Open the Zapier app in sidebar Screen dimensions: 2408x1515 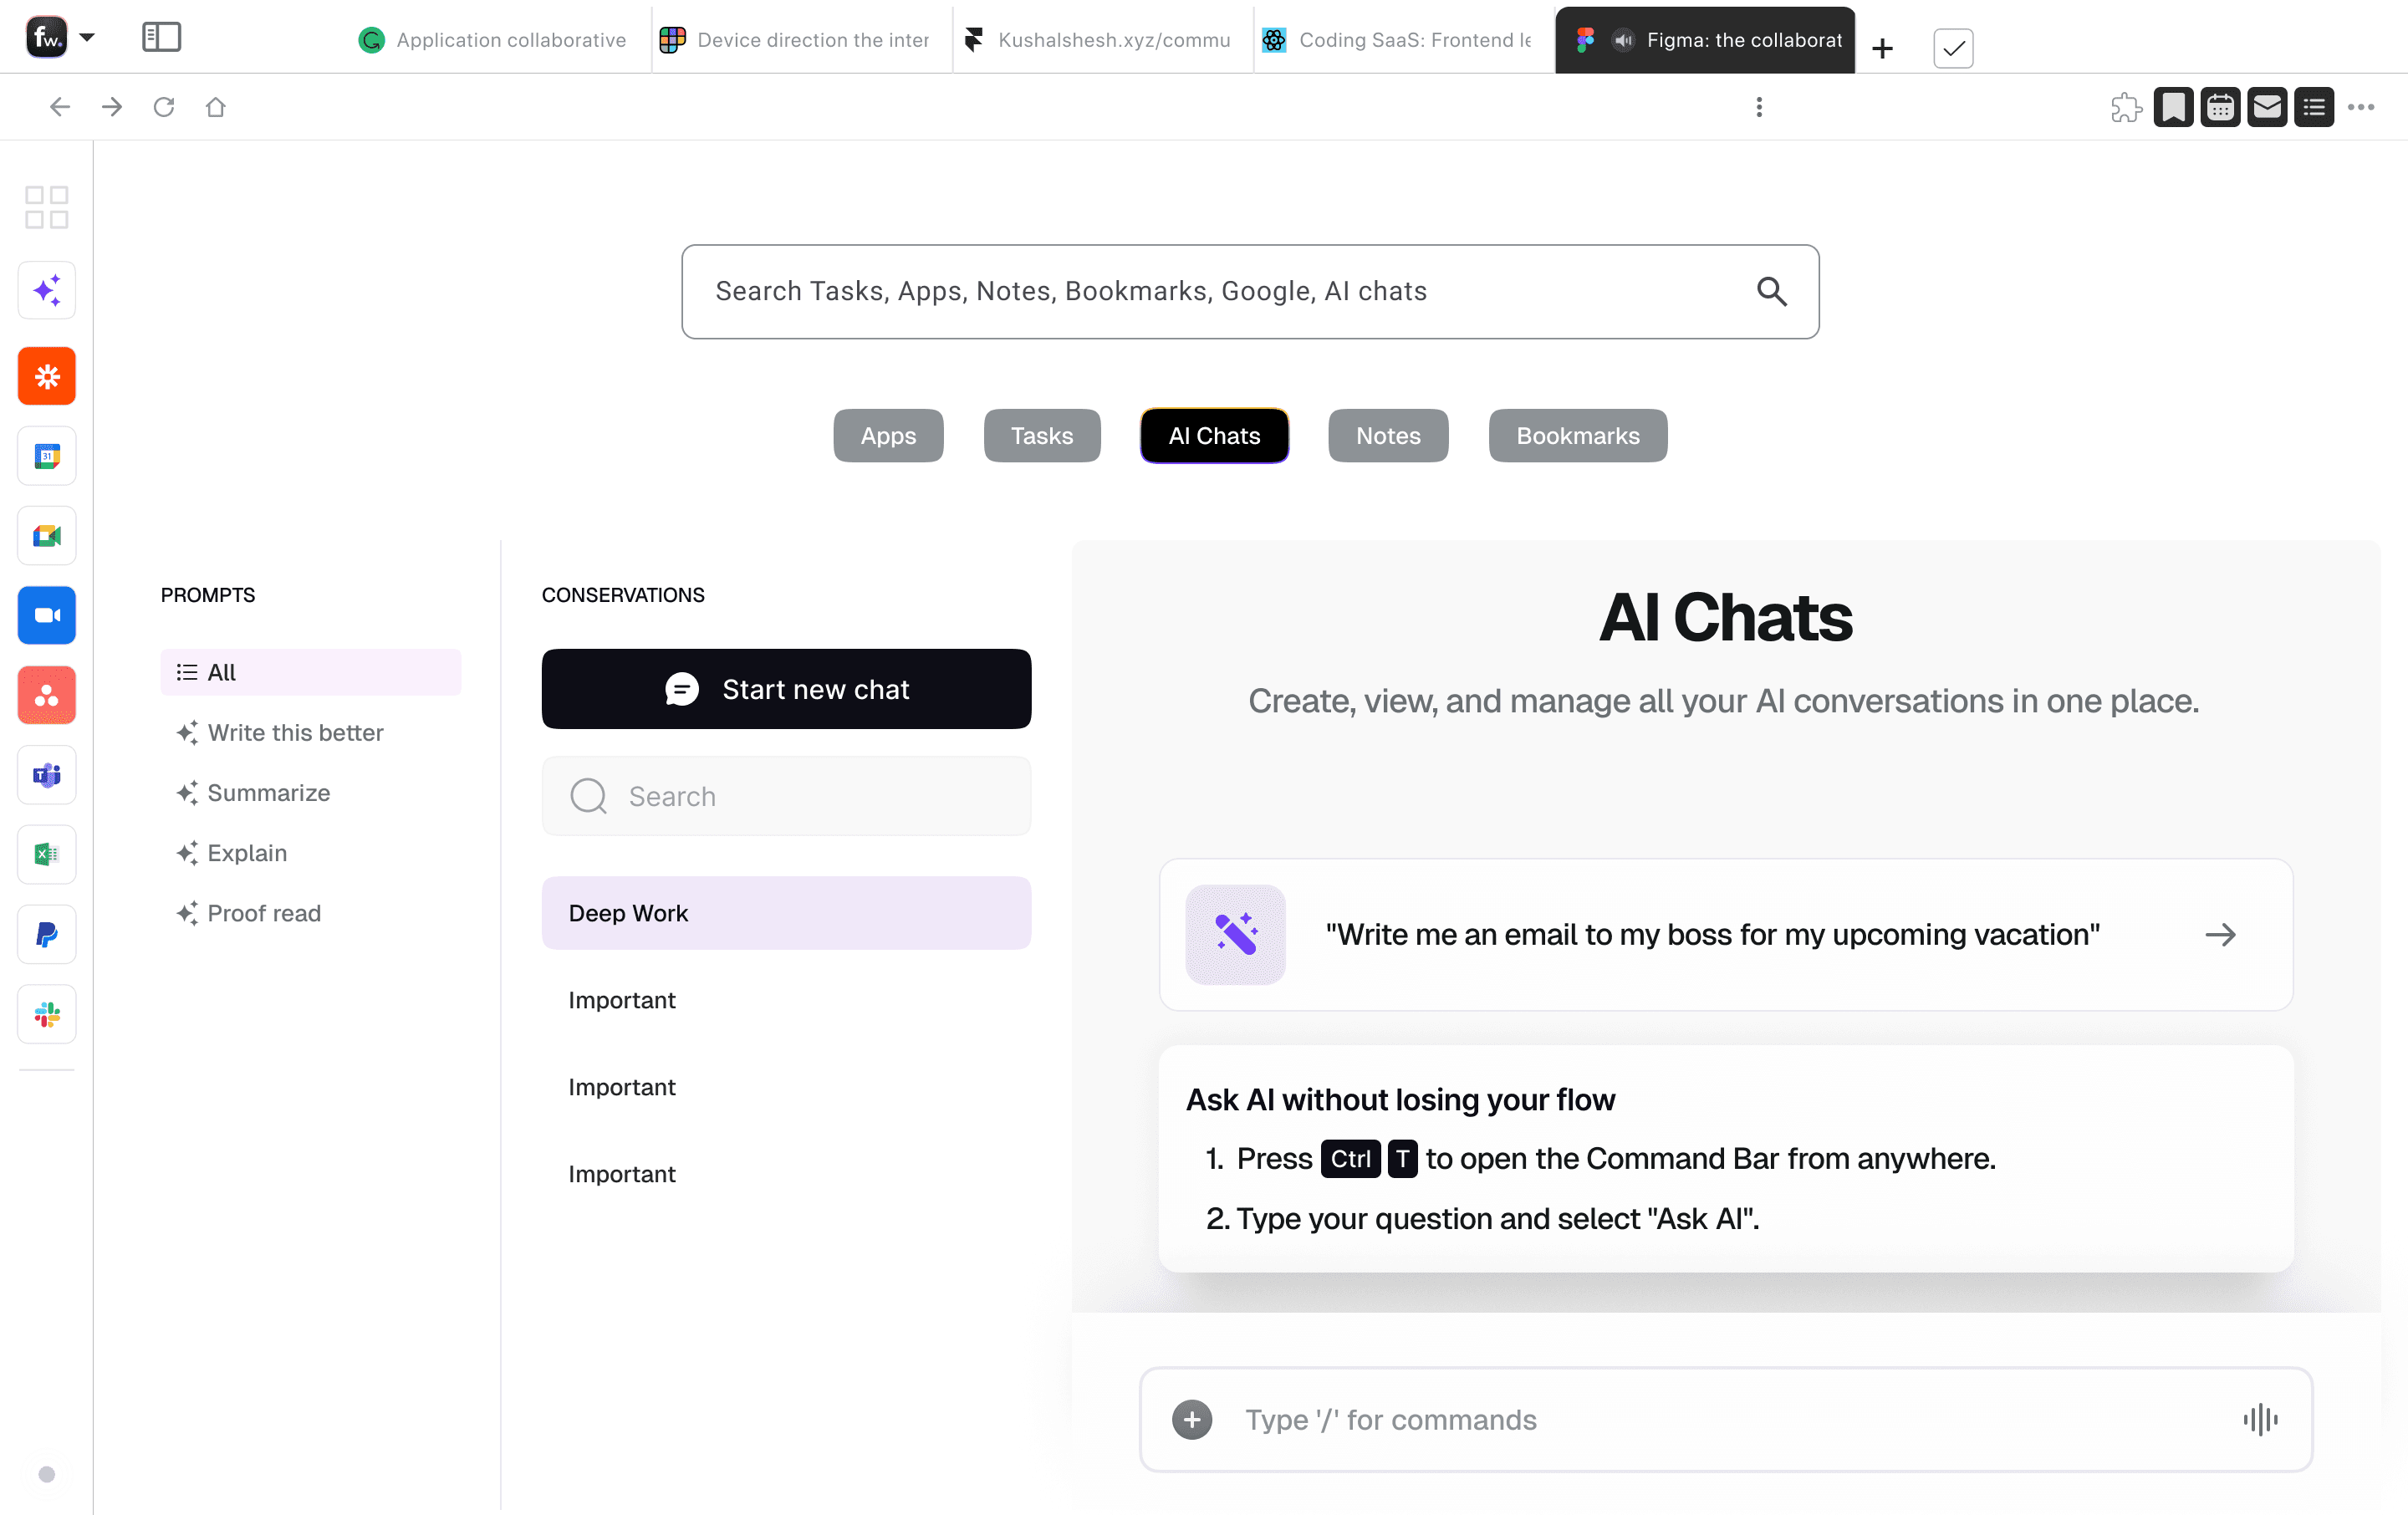[x=46, y=376]
